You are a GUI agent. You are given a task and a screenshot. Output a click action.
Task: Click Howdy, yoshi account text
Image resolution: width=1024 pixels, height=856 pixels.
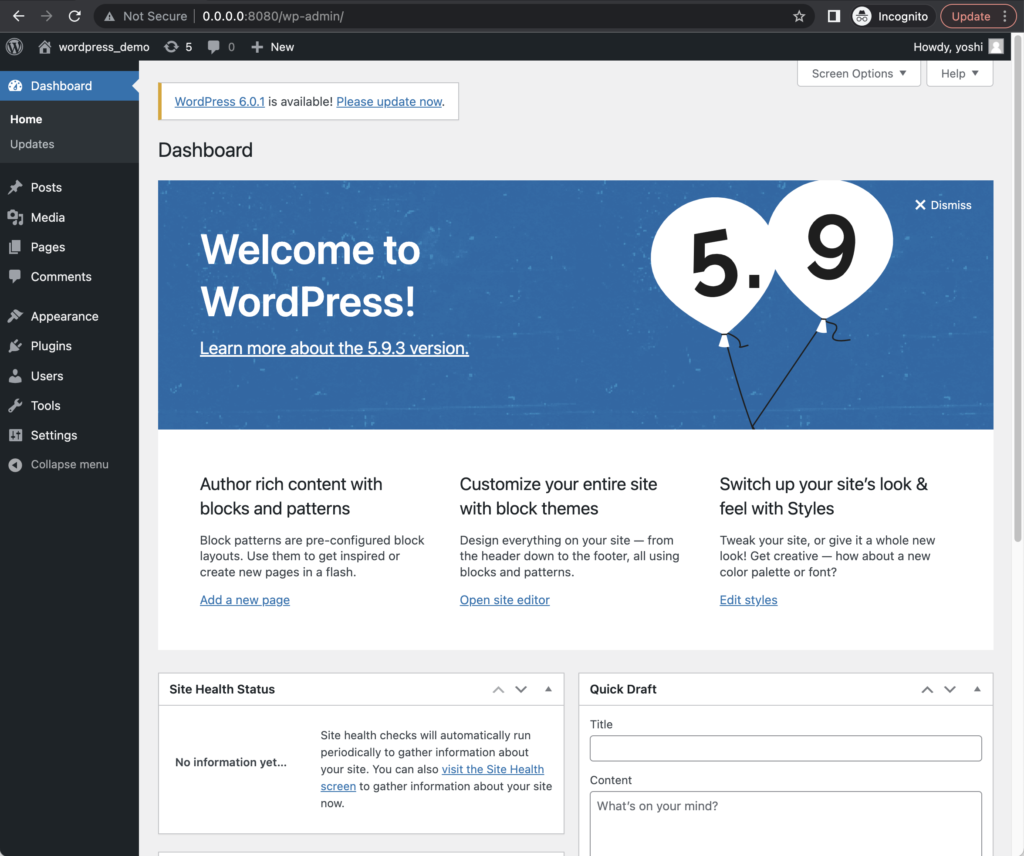click(x=948, y=47)
